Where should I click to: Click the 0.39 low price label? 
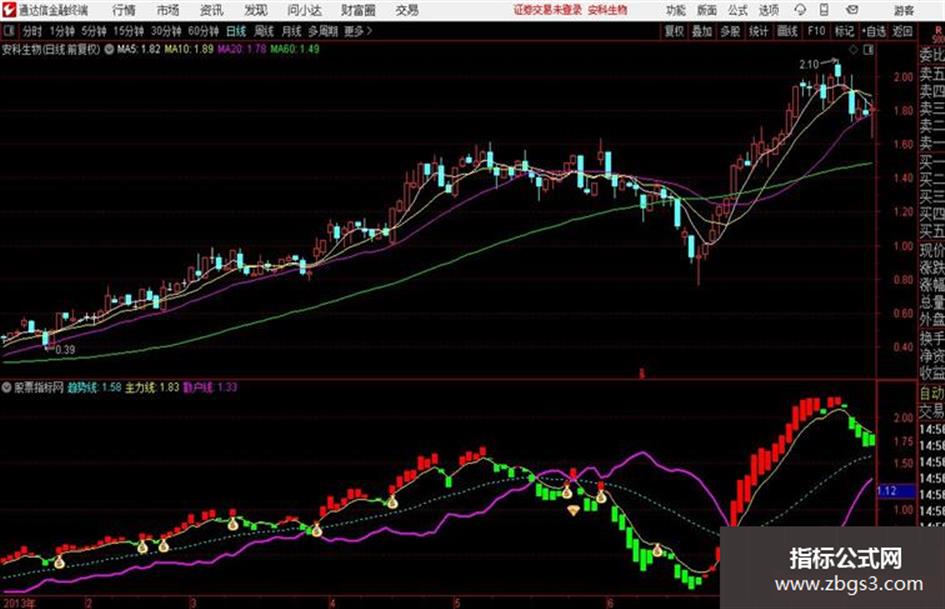[65, 350]
